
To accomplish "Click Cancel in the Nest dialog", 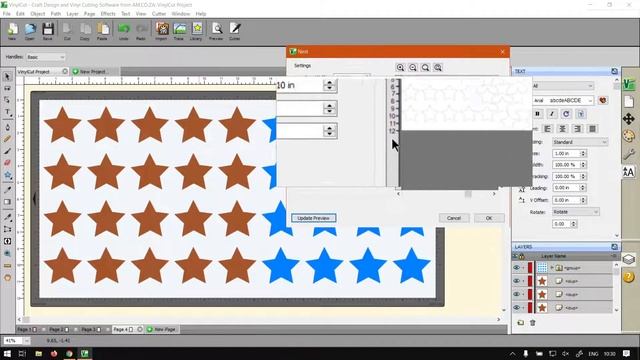I will coord(454,218).
